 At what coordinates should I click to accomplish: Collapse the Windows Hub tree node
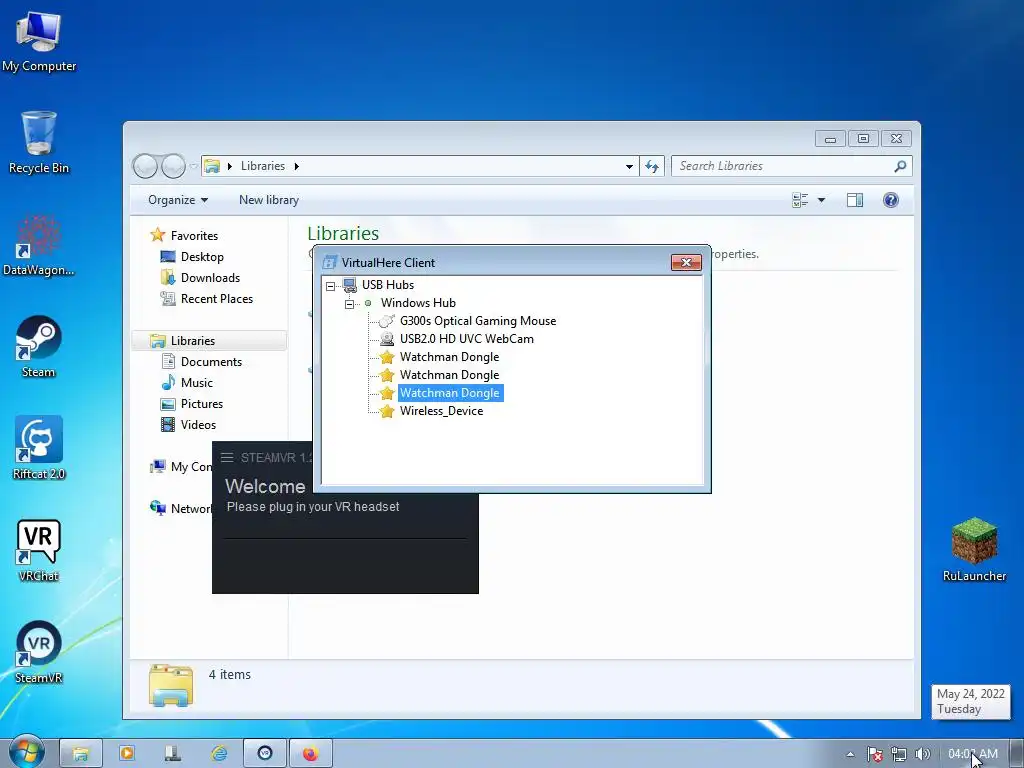coord(349,304)
